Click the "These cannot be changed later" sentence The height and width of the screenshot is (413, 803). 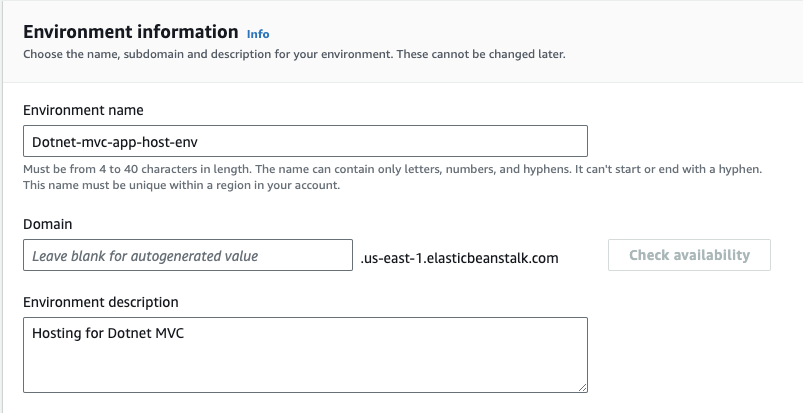click(x=480, y=54)
